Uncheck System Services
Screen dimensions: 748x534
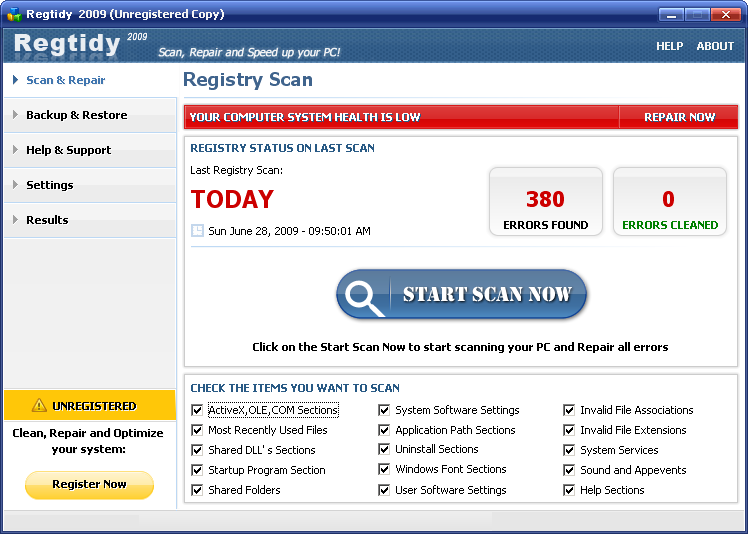pyautogui.click(x=569, y=450)
